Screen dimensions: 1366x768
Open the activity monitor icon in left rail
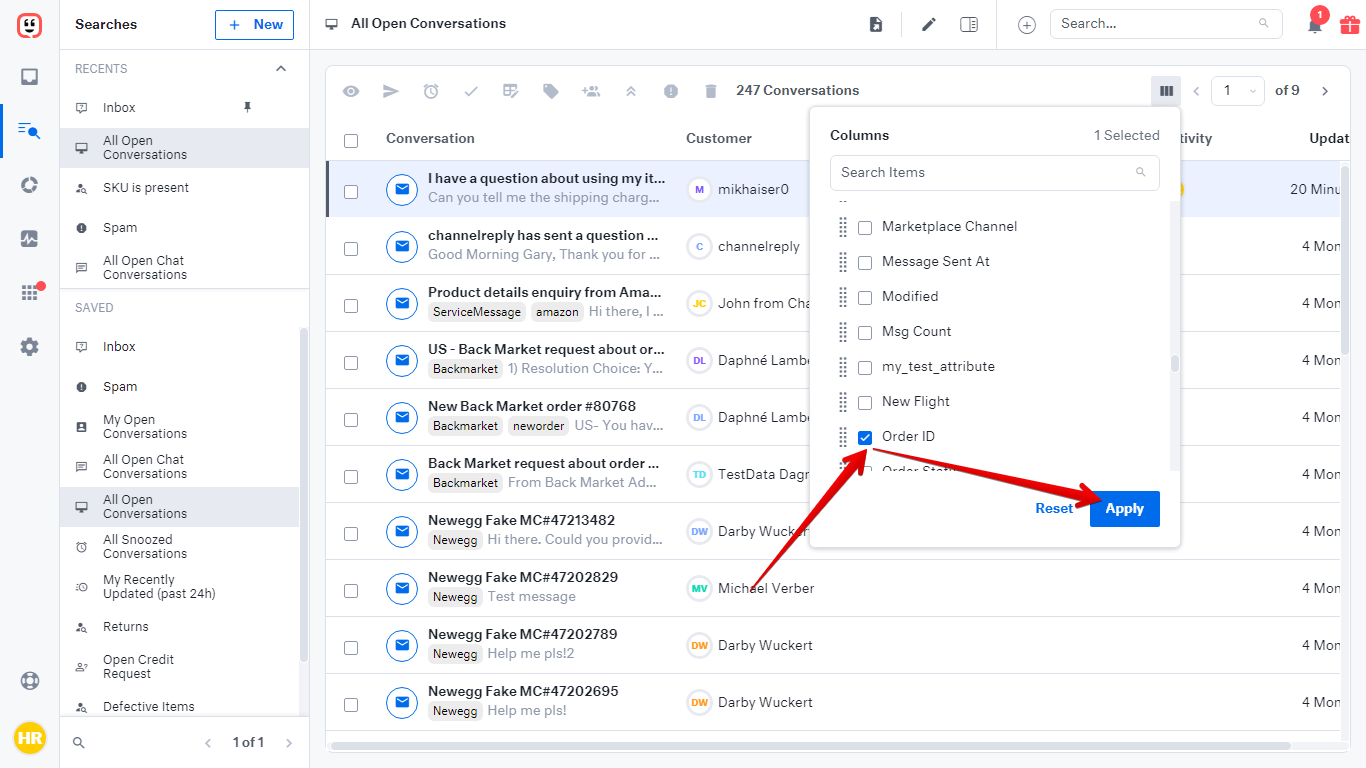pos(29,239)
